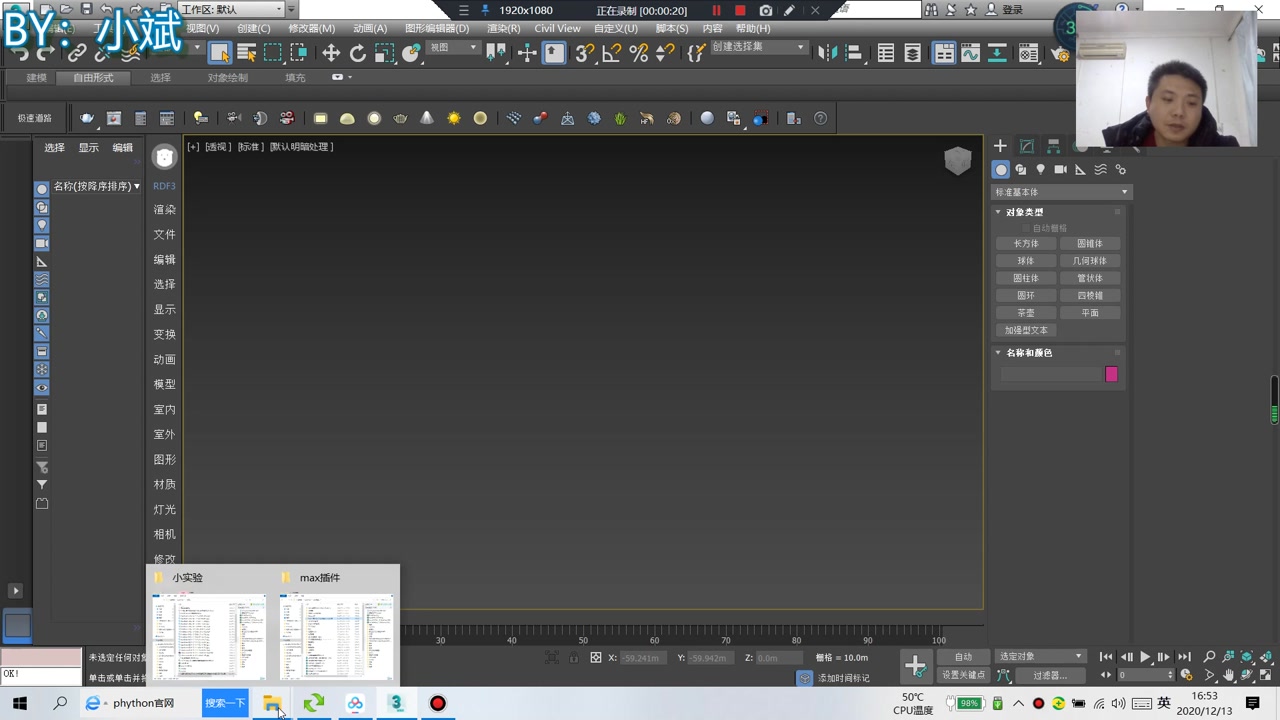Open the 修改器(M) menu
Screen dimensions: 1280x720
pos(312,28)
